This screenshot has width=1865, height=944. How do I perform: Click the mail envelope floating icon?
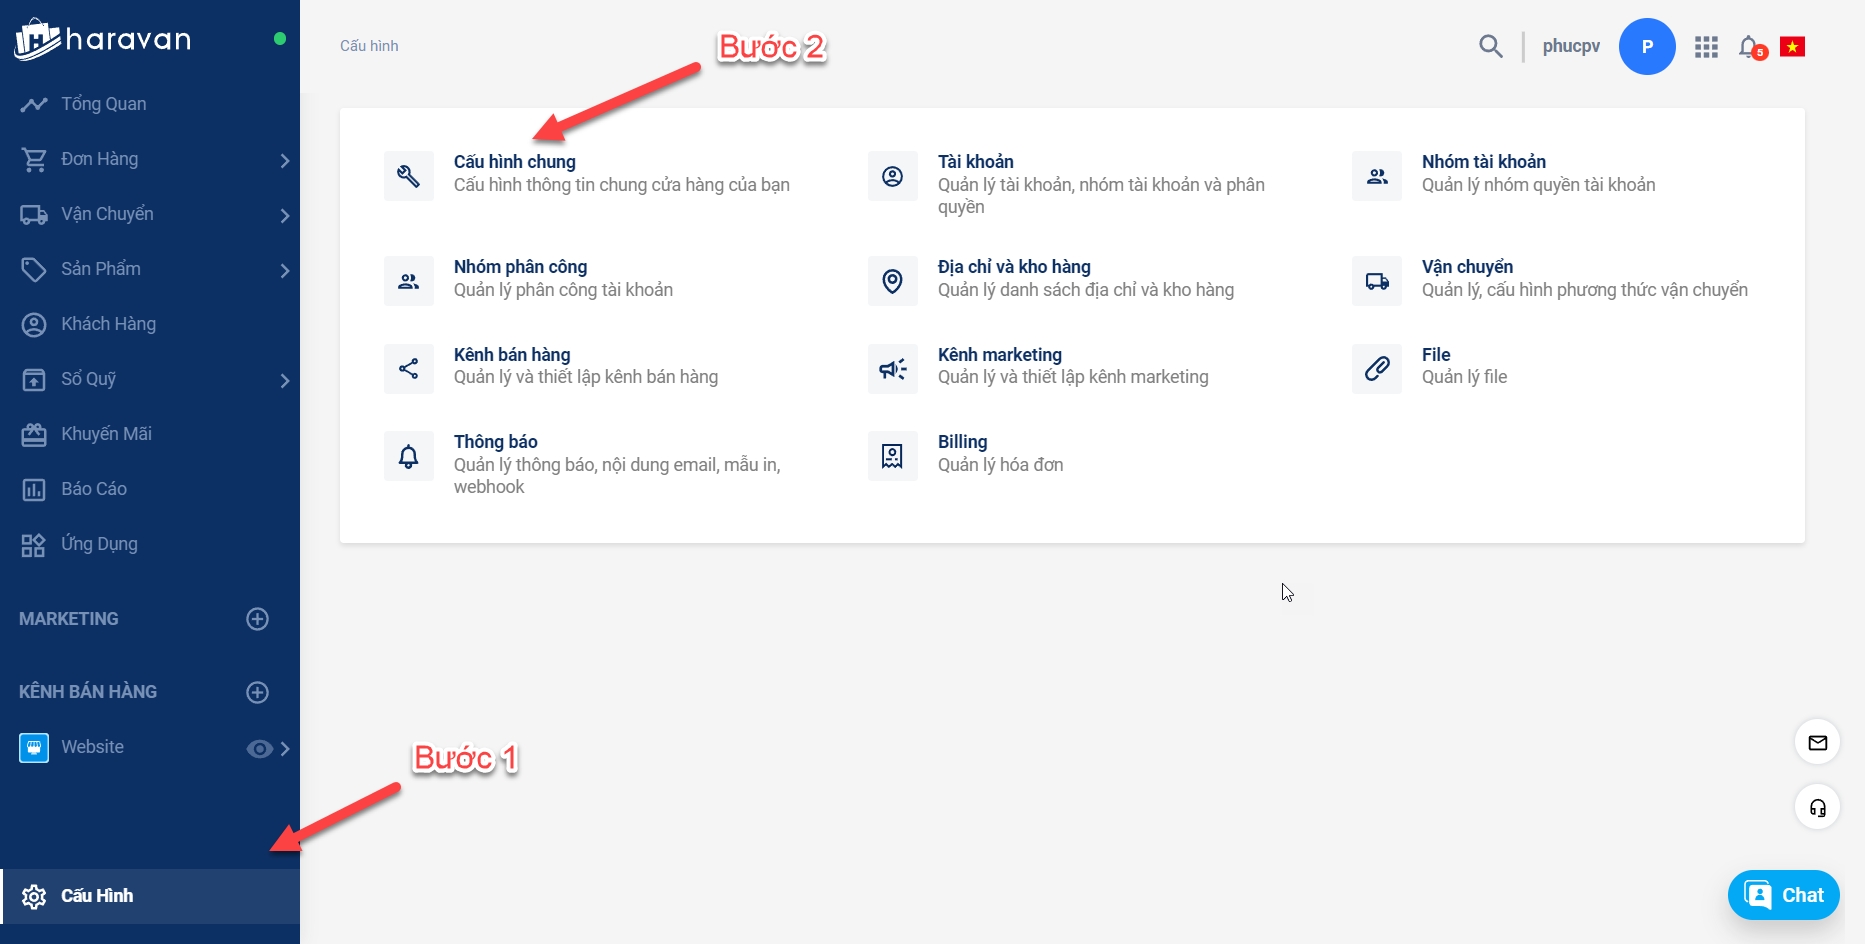point(1817,742)
